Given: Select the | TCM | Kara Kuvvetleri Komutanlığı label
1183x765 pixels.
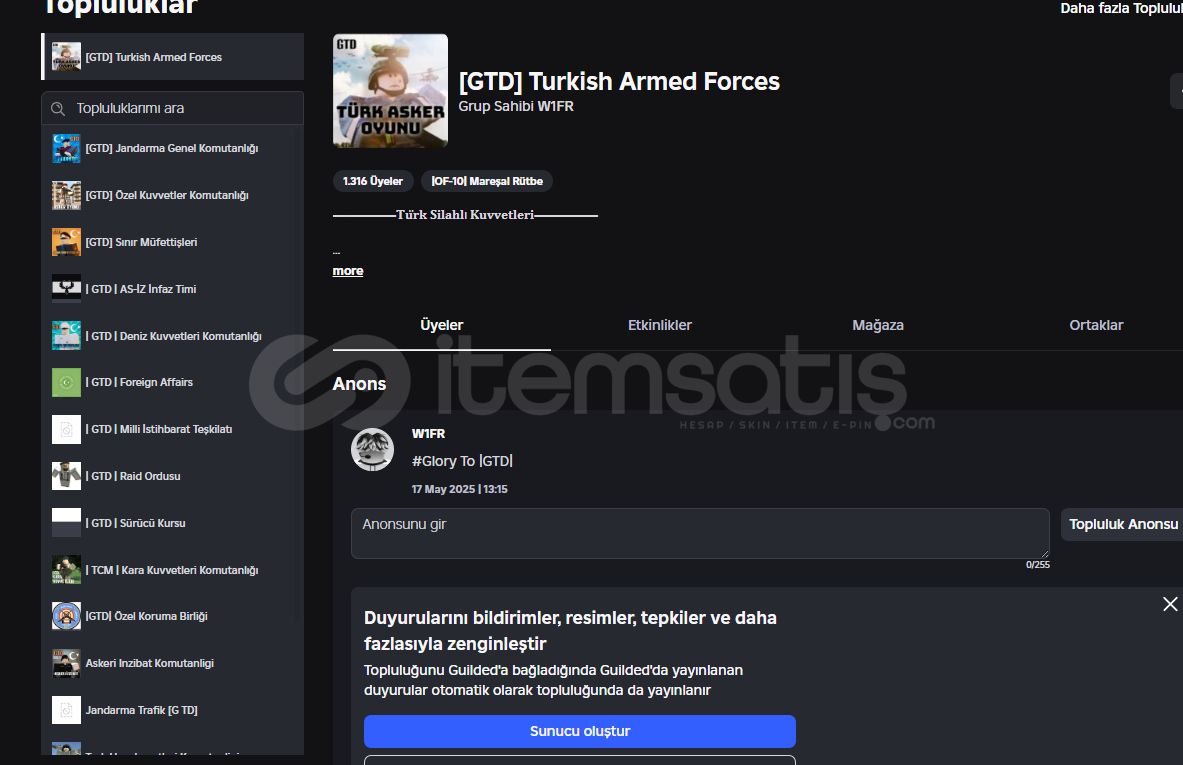Looking at the screenshot, I should click(172, 570).
